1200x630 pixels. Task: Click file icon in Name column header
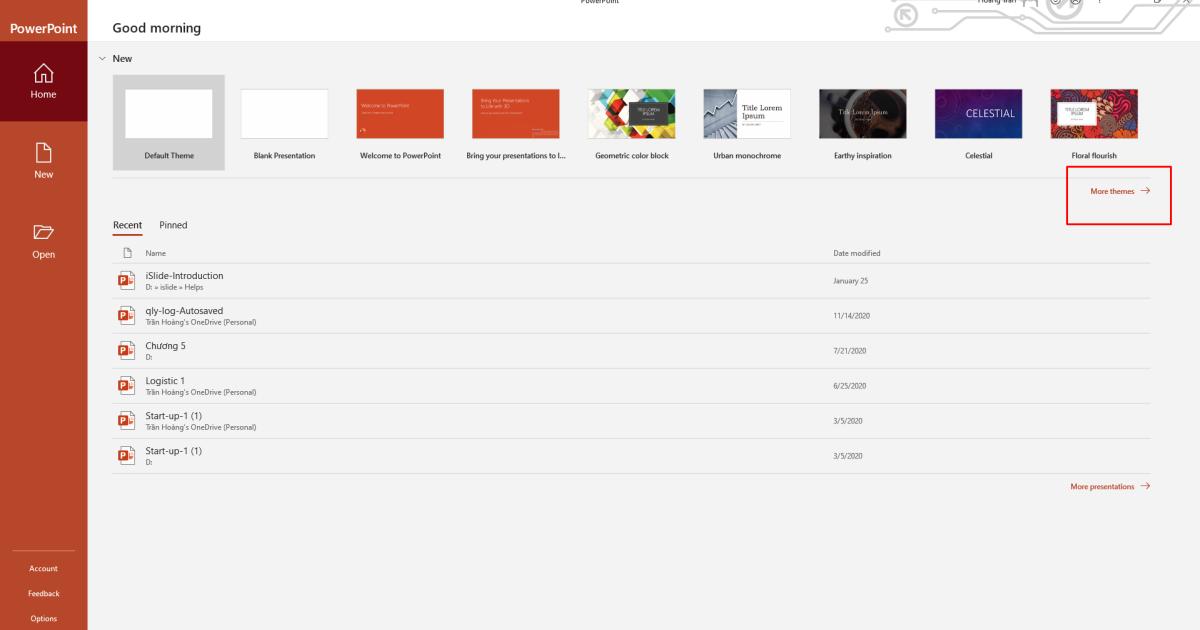[x=126, y=253]
